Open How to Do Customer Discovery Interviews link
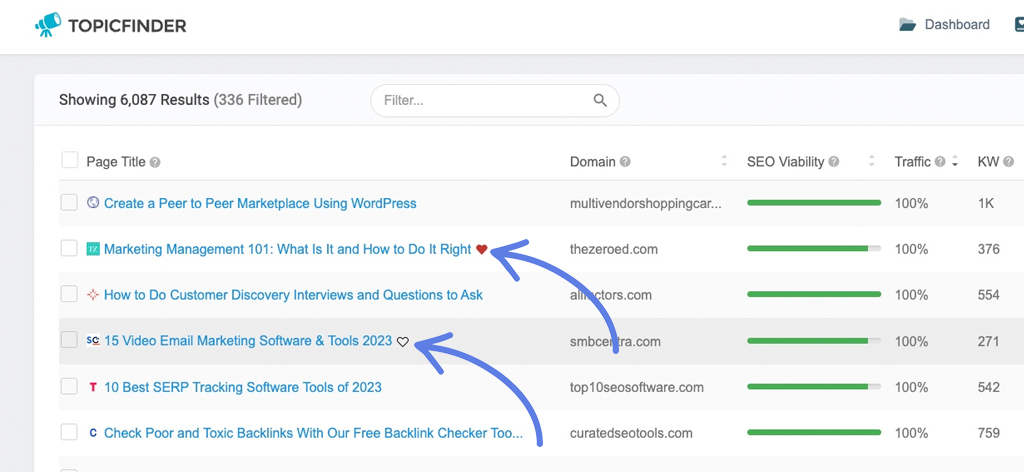 tap(293, 295)
